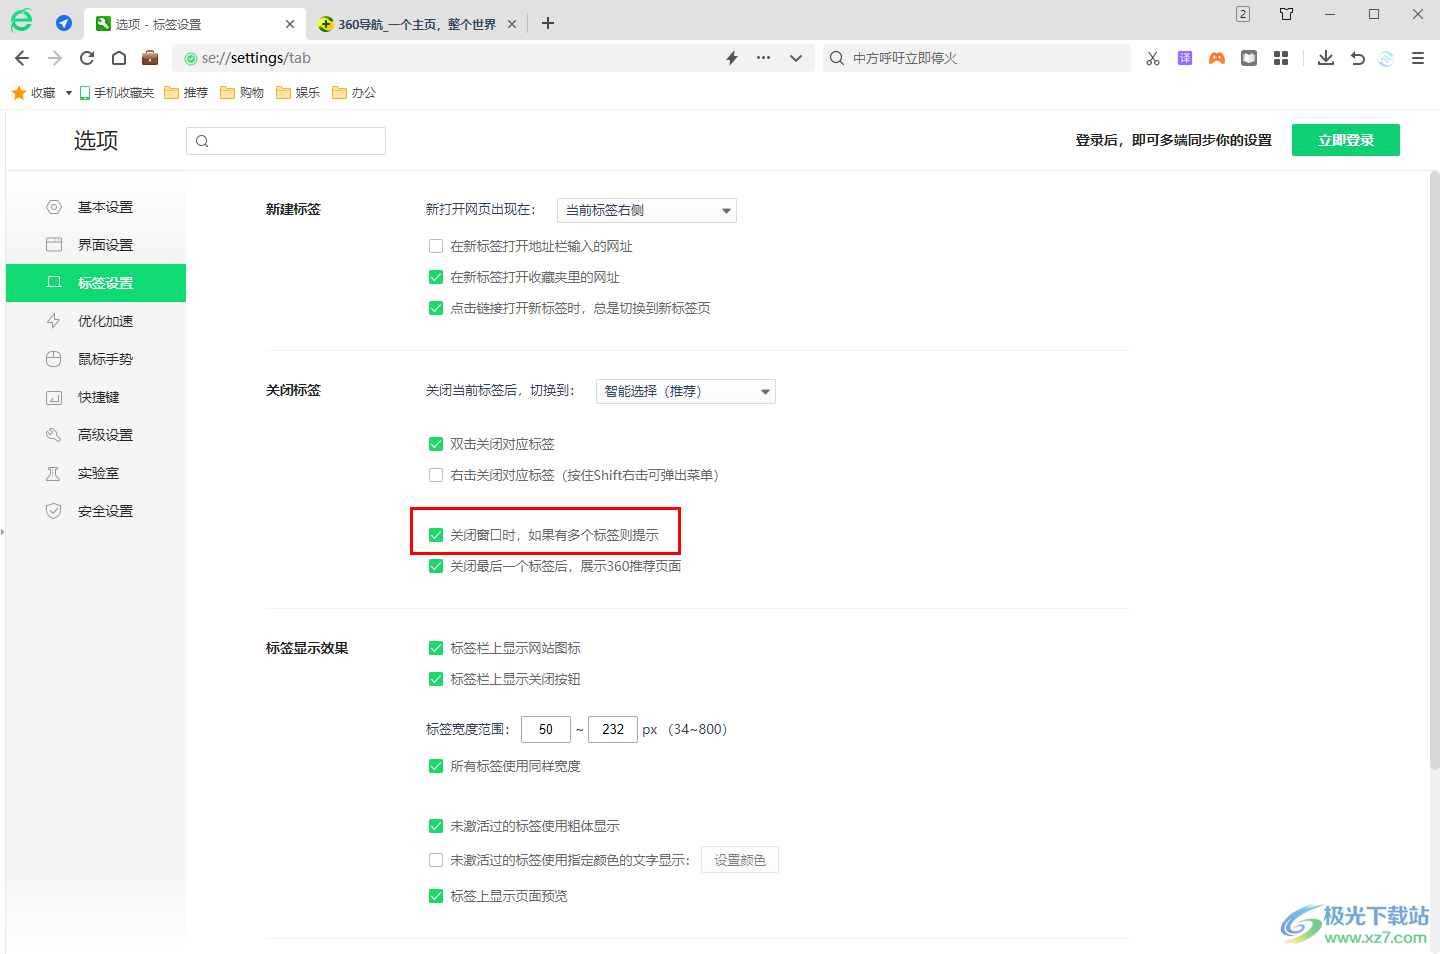Open the hamburger main menu
This screenshot has height=954, width=1440.
tap(1418, 58)
